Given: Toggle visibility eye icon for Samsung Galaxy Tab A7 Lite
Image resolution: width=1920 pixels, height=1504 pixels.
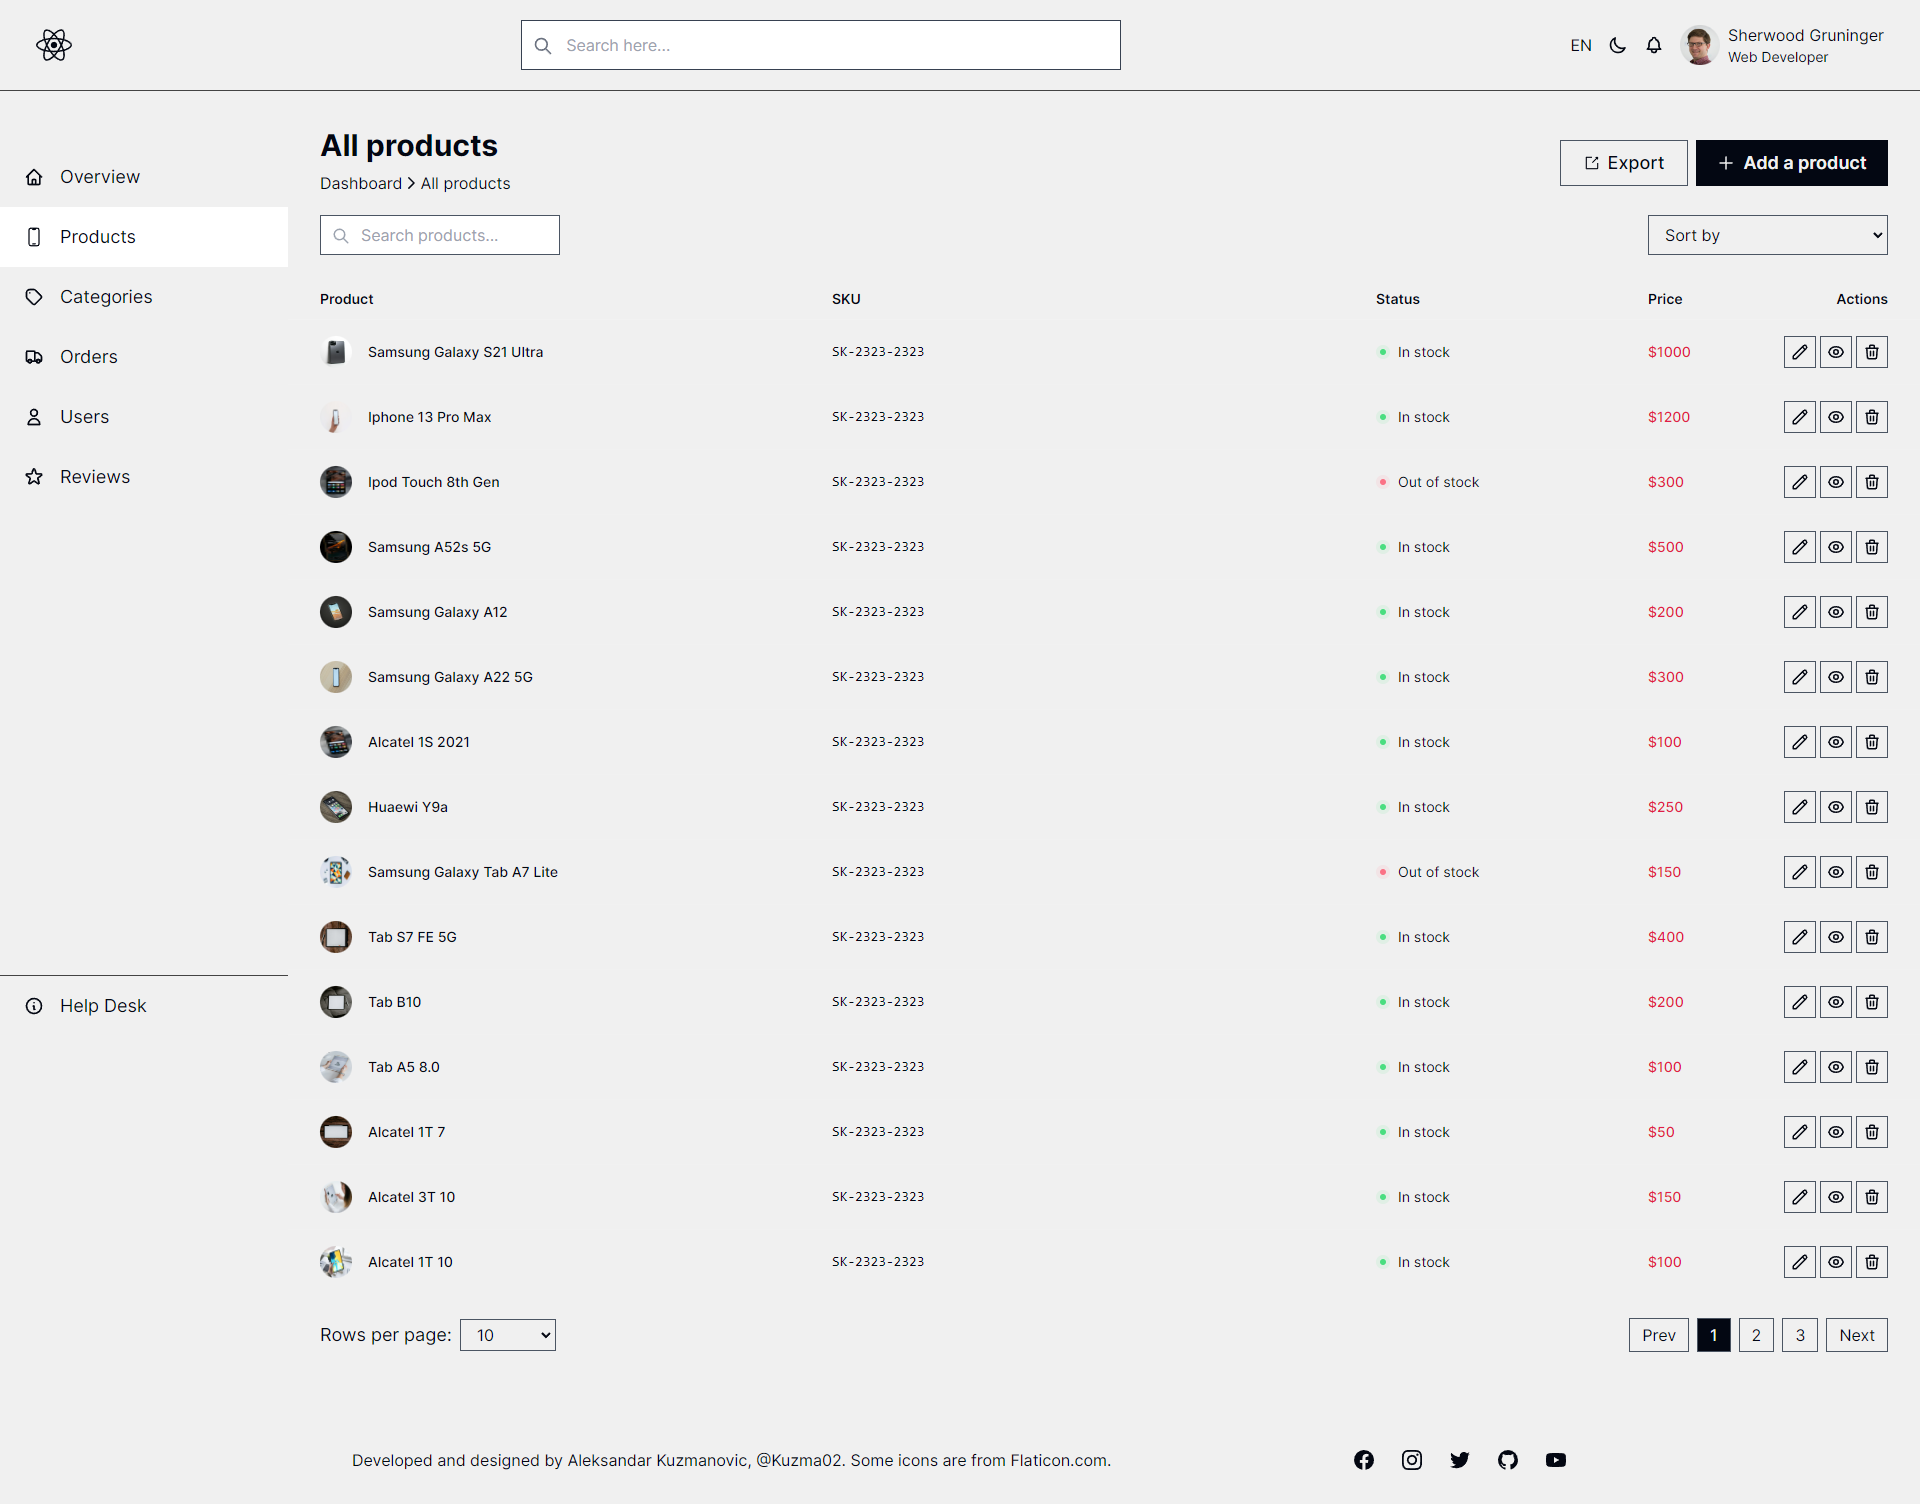Looking at the screenshot, I should pyautogui.click(x=1836, y=871).
